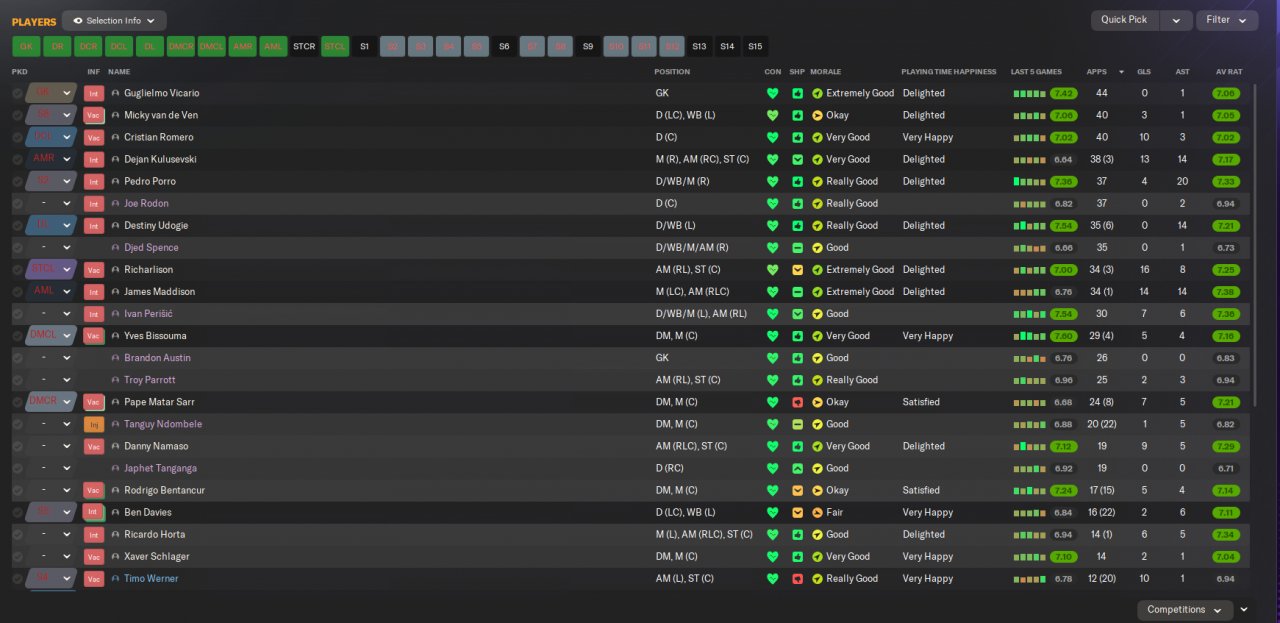
Task: Click the person icon before Timo Werner's name
Action: coord(115,578)
